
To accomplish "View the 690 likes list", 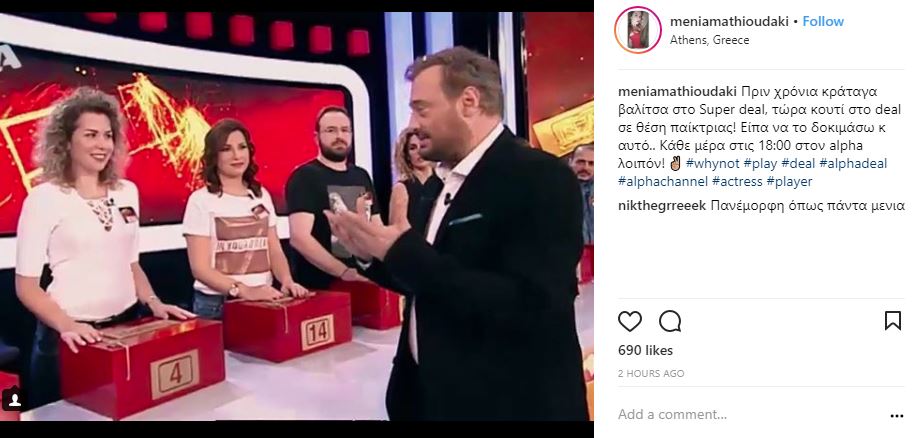I will [x=645, y=351].
